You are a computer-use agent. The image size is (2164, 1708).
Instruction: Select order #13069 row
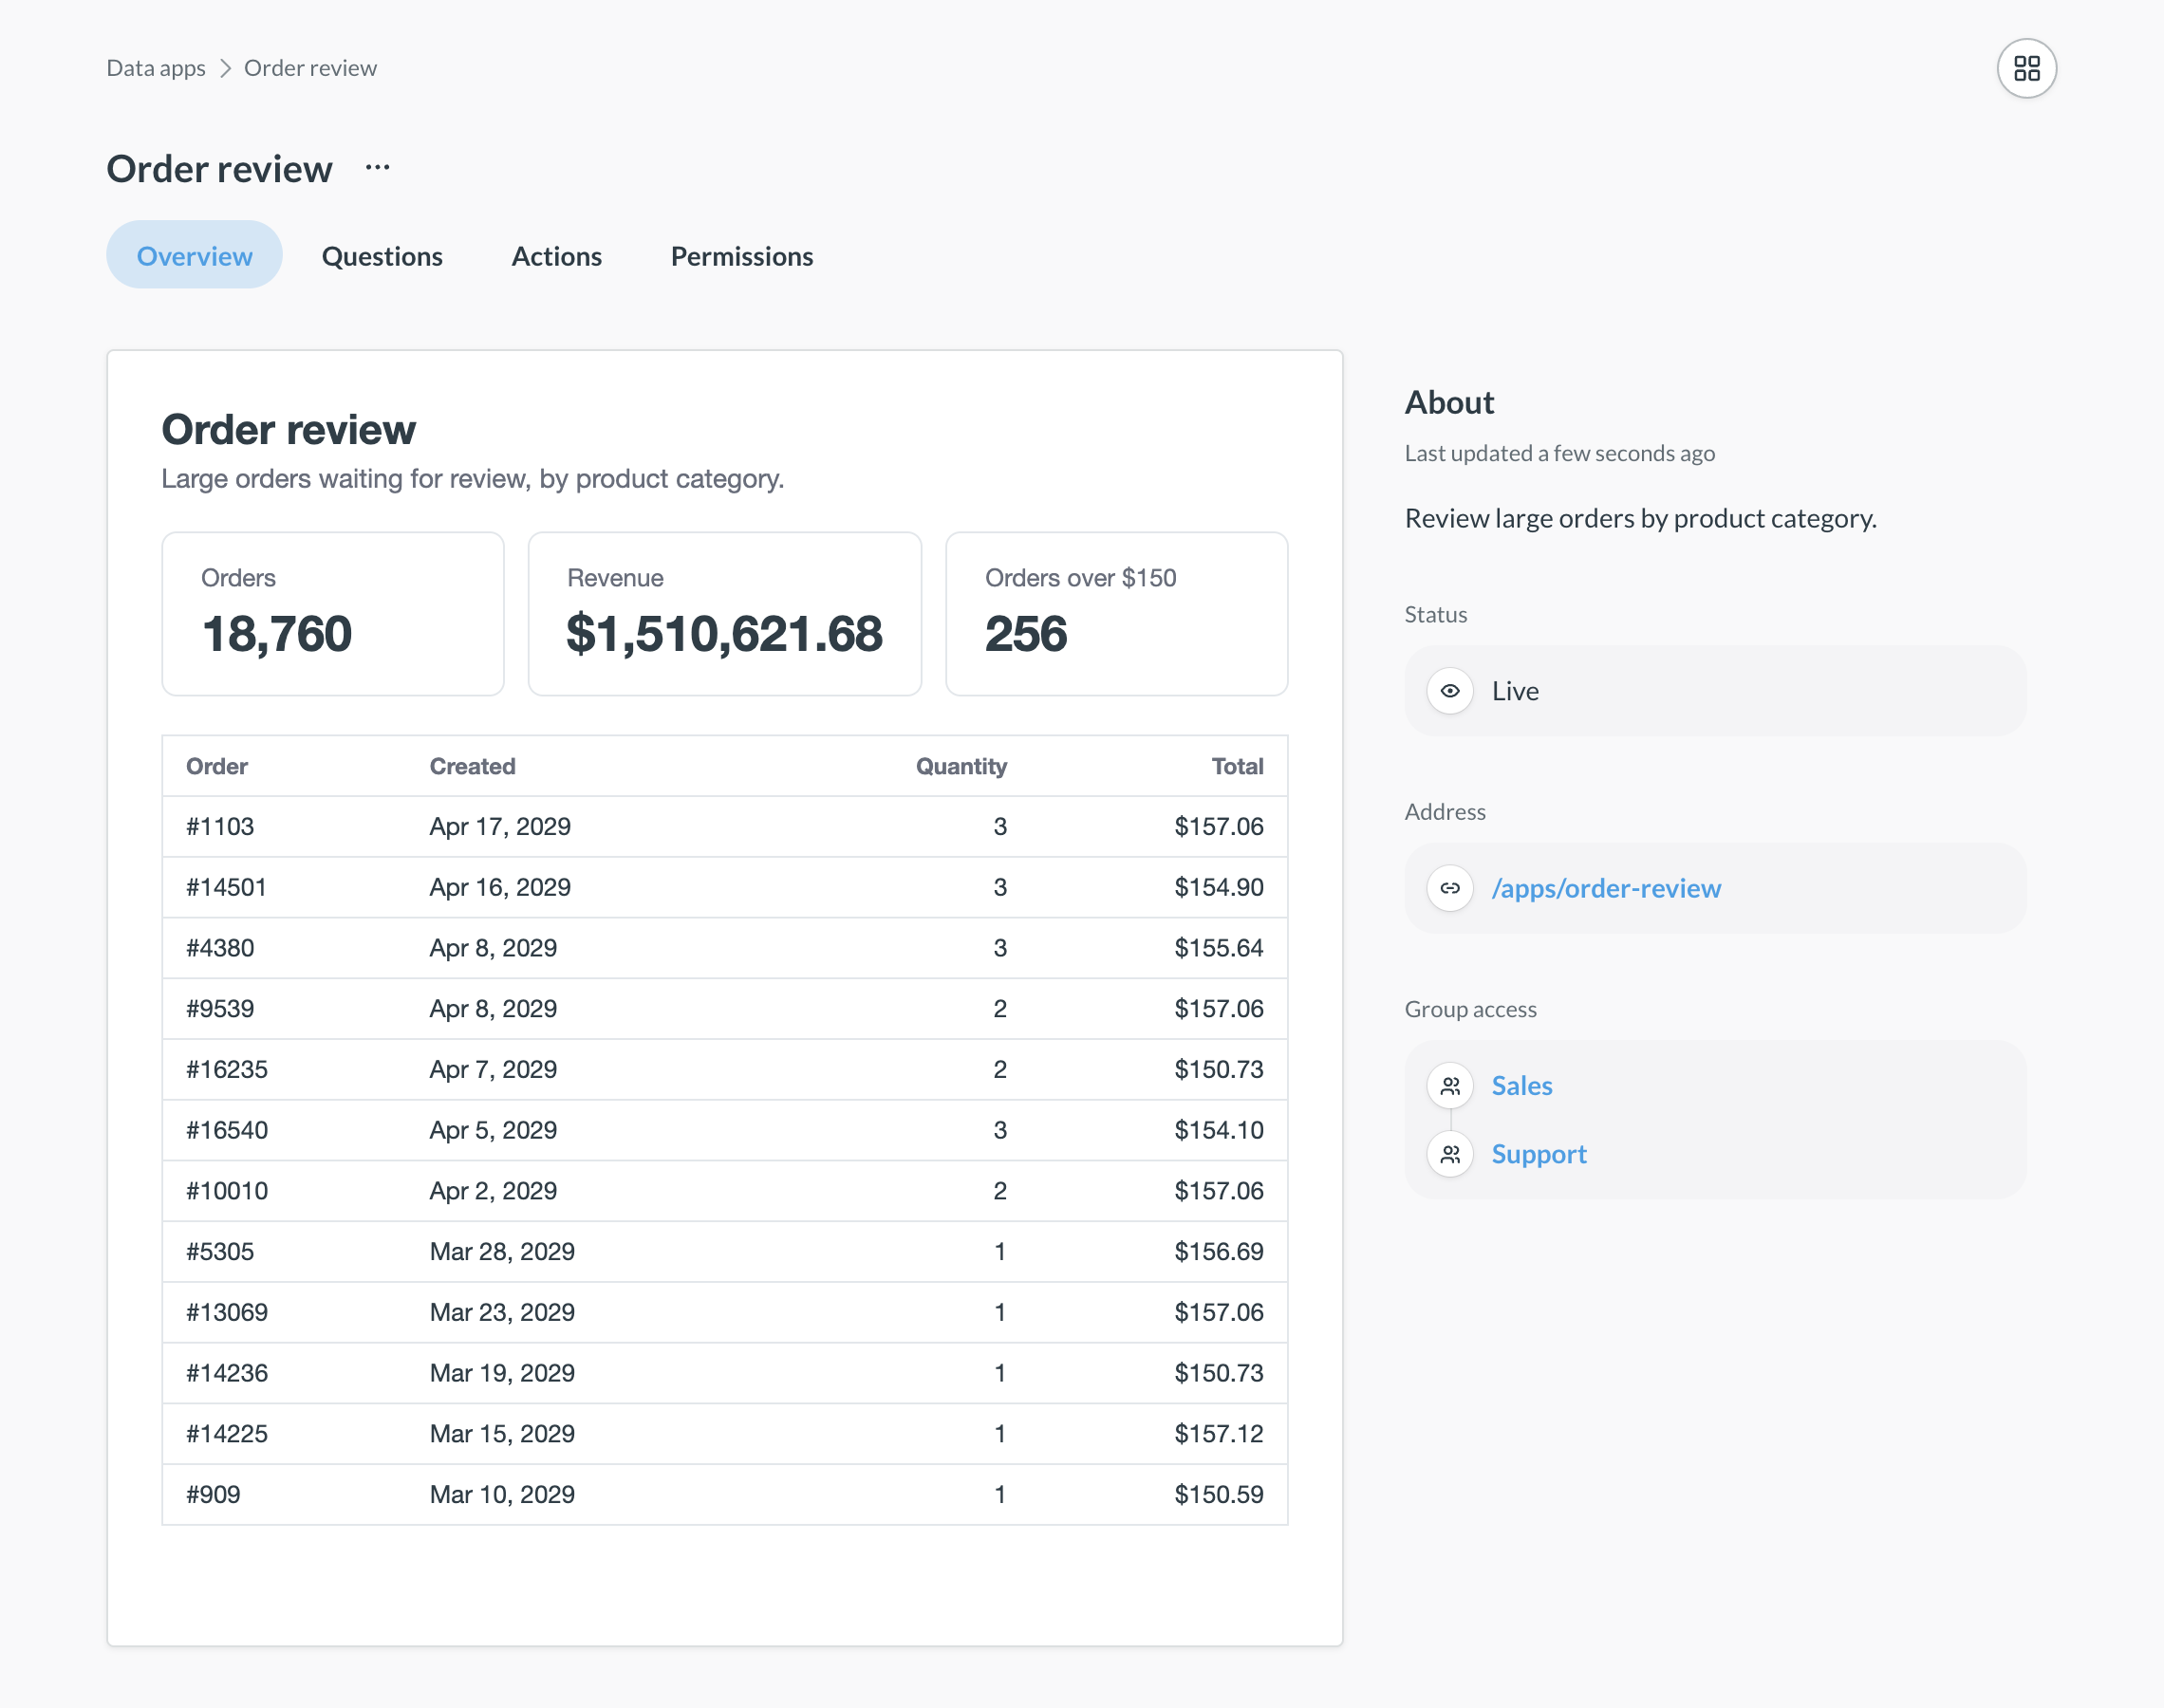click(724, 1313)
